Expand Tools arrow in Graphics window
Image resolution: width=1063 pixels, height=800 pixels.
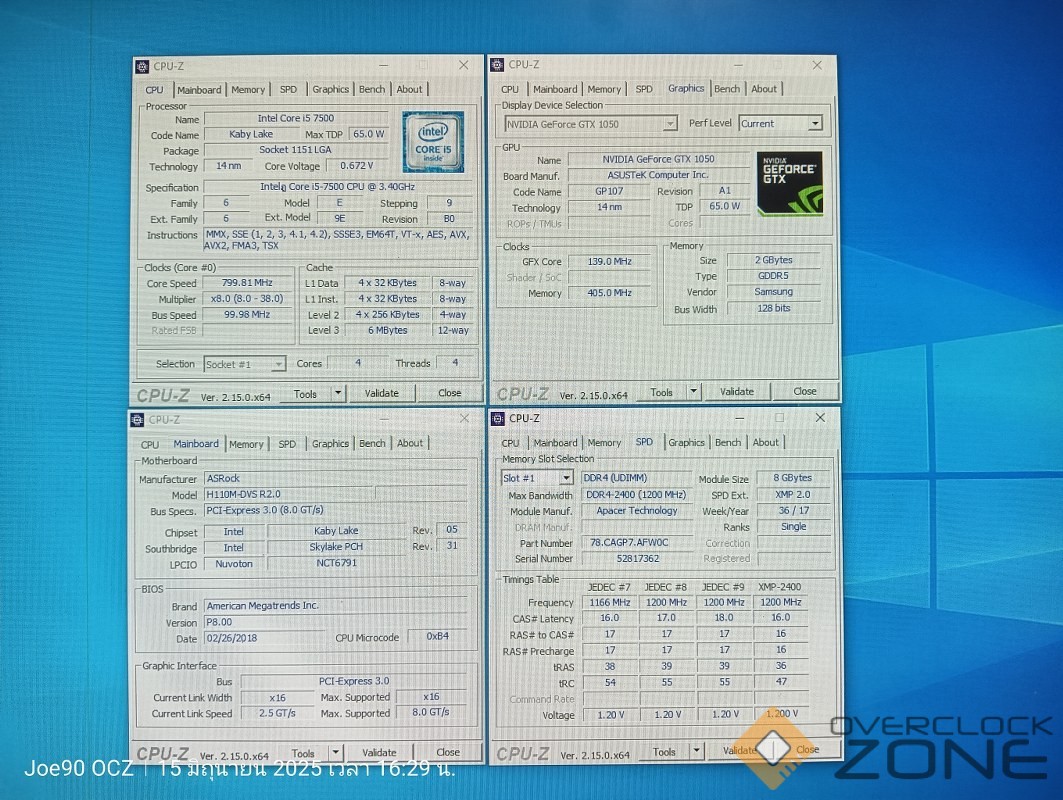pyautogui.click(x=694, y=391)
